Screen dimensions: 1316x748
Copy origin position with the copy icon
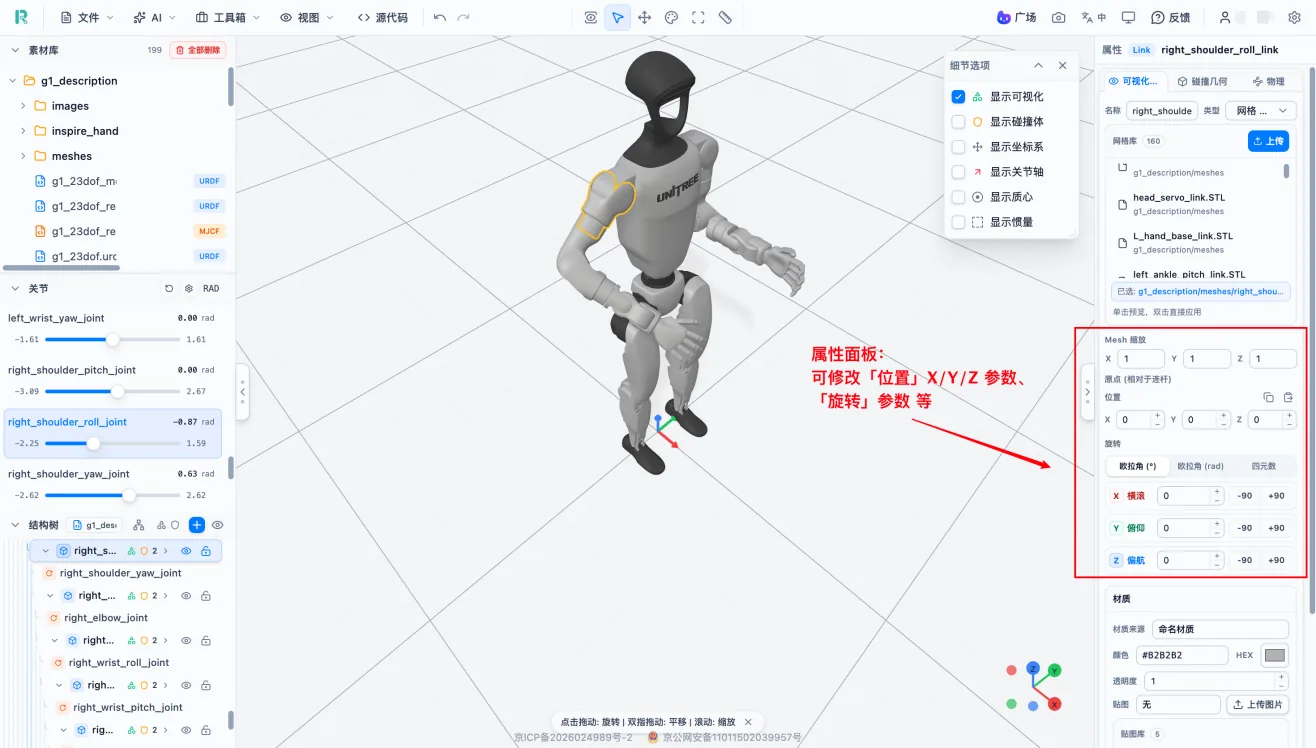click(x=1269, y=397)
